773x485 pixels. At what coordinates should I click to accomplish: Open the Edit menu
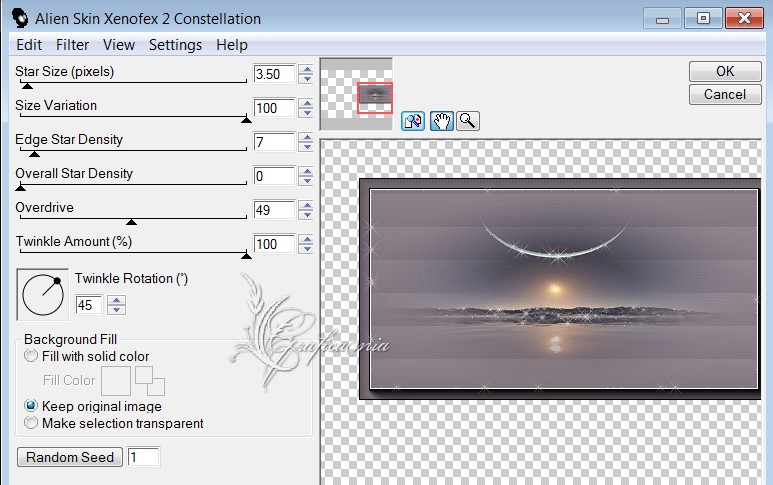[x=29, y=45]
